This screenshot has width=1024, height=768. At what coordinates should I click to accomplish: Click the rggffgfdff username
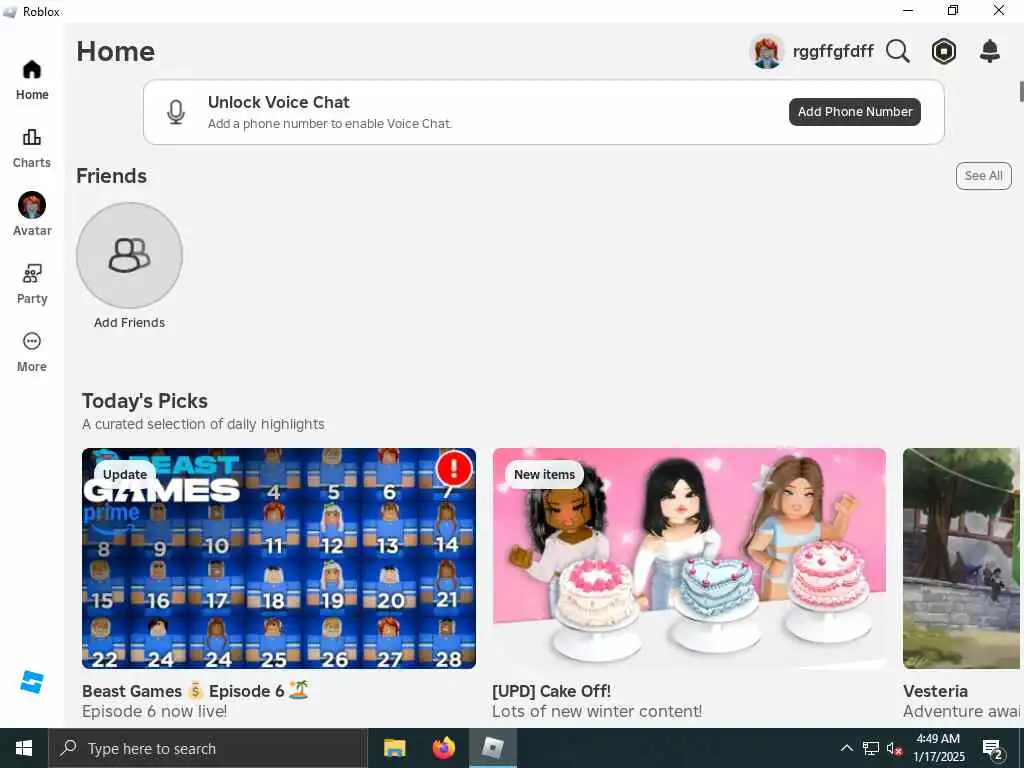pyautogui.click(x=833, y=51)
